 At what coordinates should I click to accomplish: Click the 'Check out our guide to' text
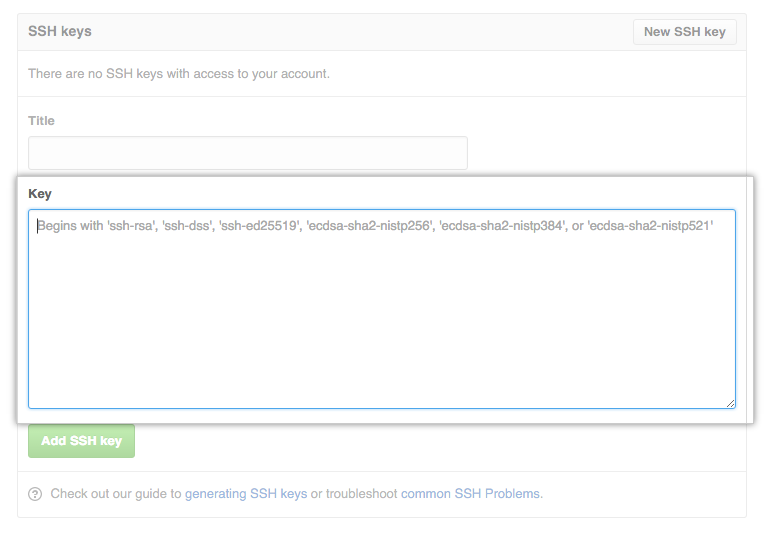116,494
